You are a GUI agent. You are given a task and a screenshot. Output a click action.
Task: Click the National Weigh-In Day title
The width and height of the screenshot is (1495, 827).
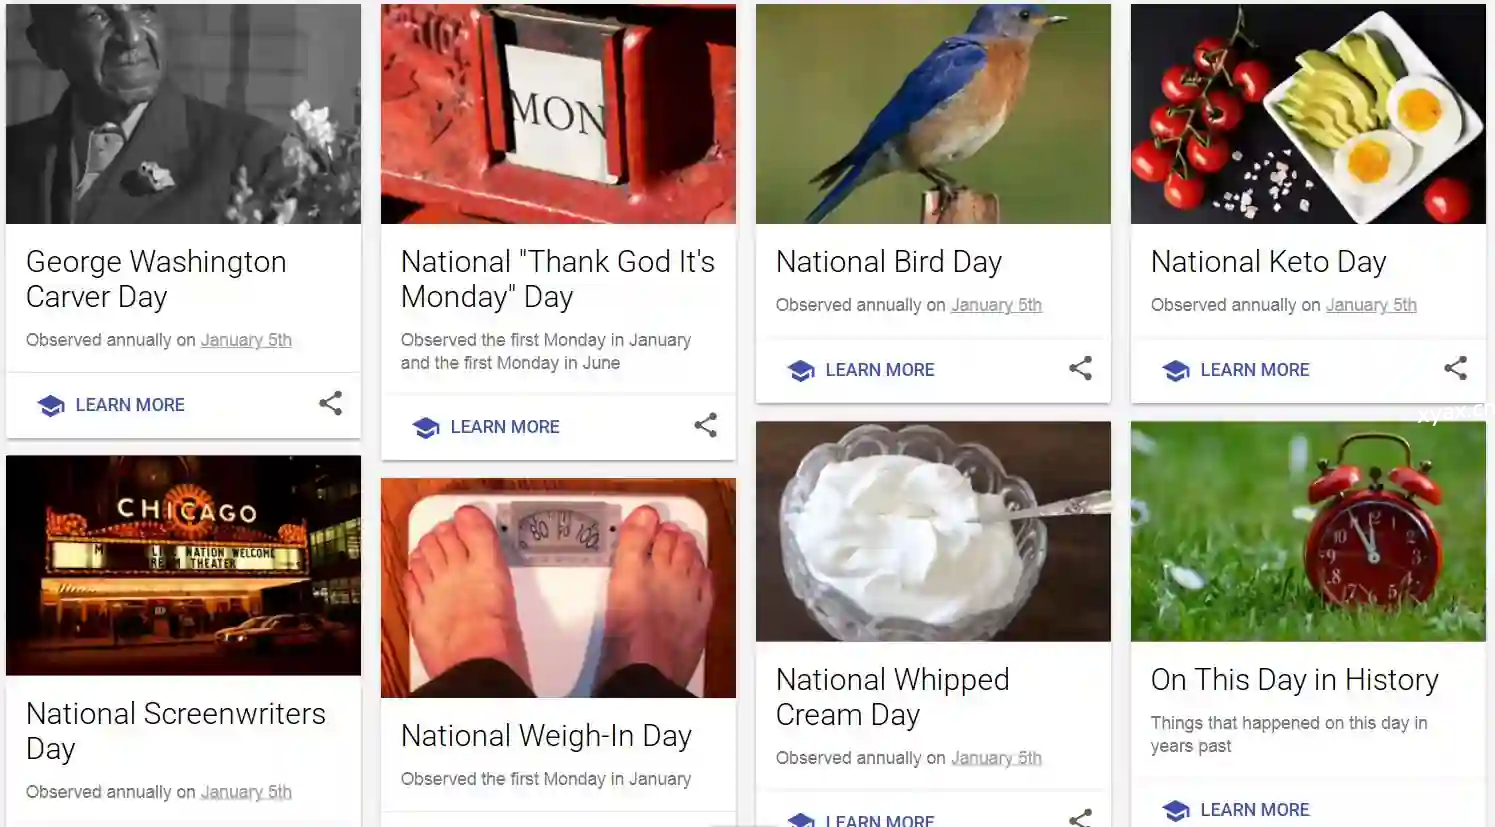coord(546,736)
